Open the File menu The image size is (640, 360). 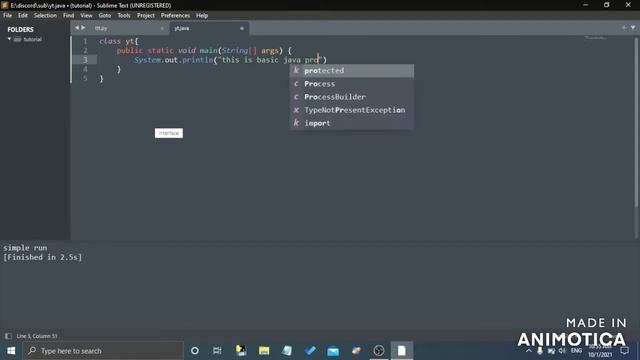[7, 16]
